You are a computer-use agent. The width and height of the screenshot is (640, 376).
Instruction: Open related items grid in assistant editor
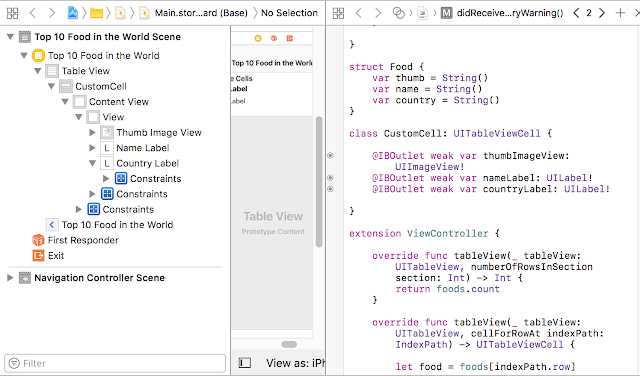tap(338, 13)
